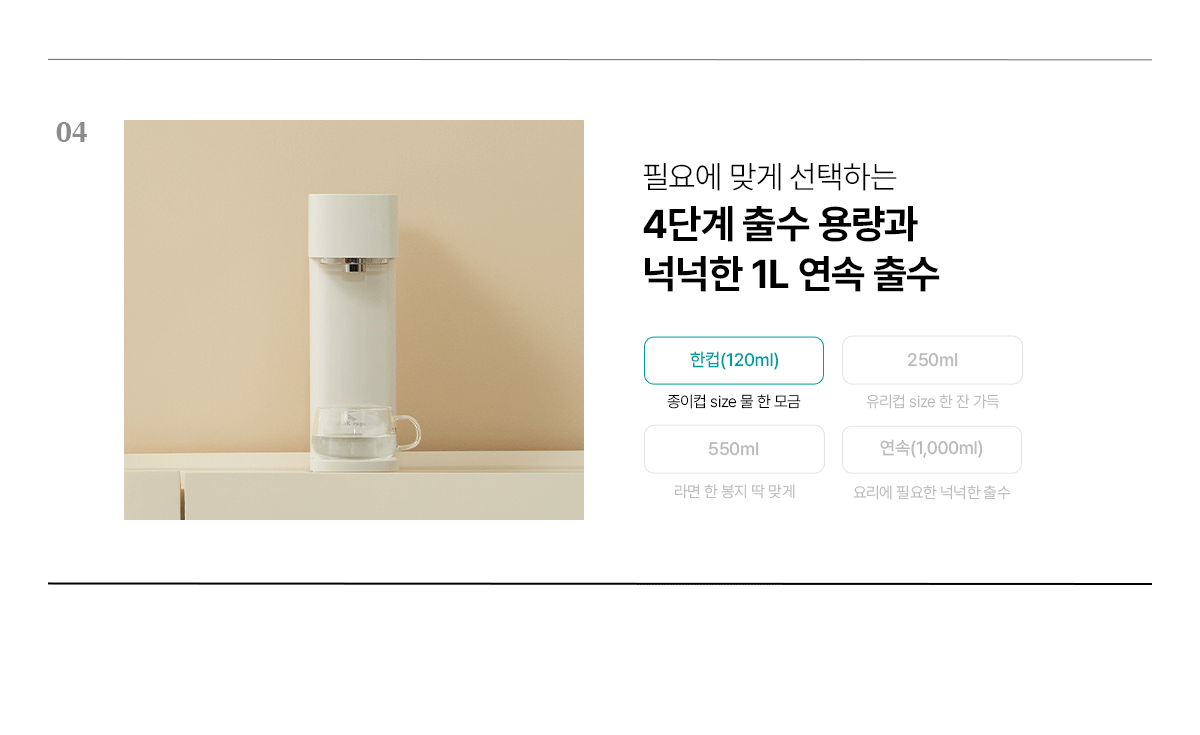Screen dimensions: 1200x735
Task: Click the caption 유리컵 size 한 잔 가득
Action: (x=932, y=402)
